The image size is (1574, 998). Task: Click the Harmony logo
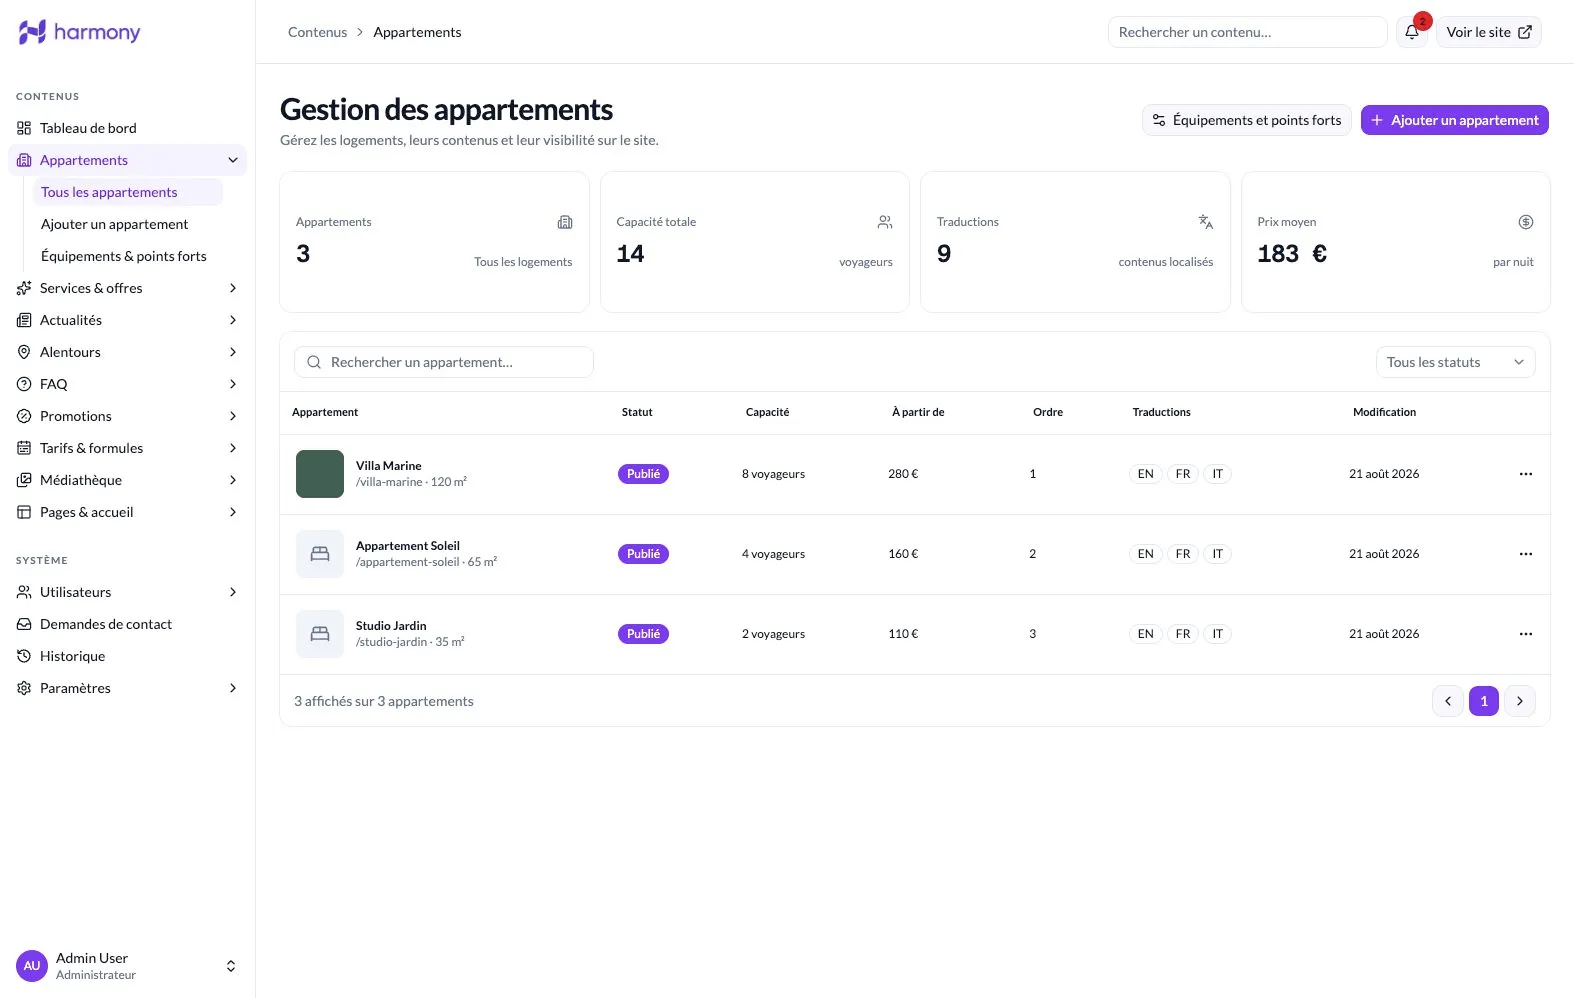pos(80,32)
